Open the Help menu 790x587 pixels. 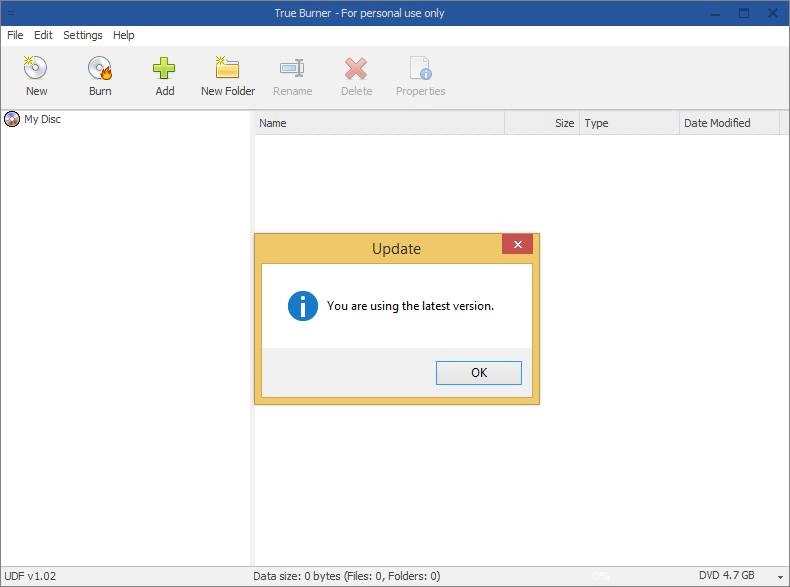pyautogui.click(x=123, y=35)
